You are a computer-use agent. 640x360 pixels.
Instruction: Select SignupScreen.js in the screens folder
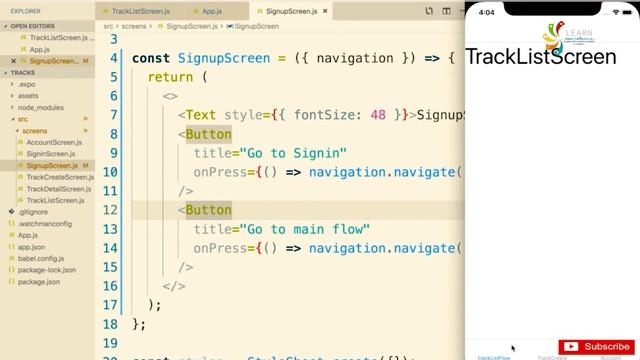(52, 166)
